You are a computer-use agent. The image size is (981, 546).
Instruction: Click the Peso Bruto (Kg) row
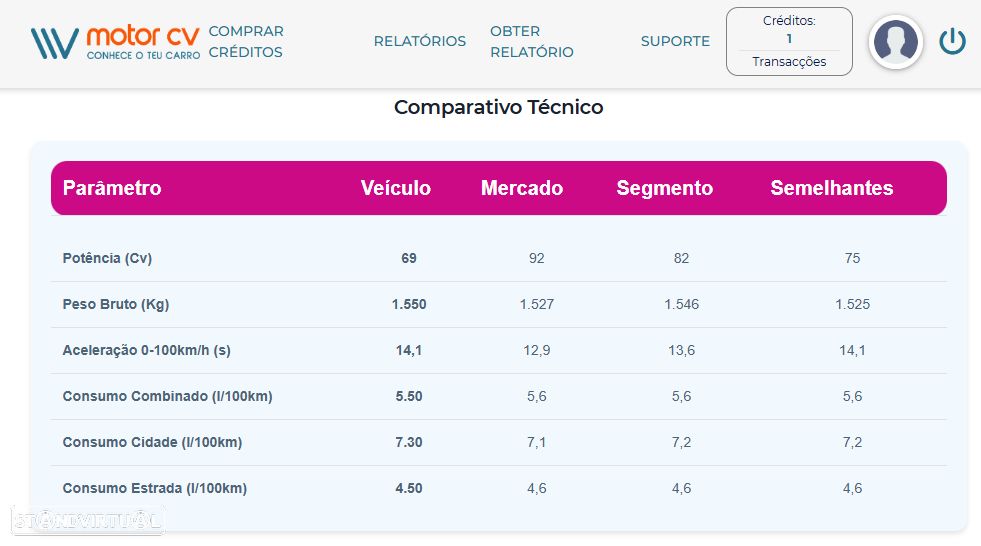(115, 304)
